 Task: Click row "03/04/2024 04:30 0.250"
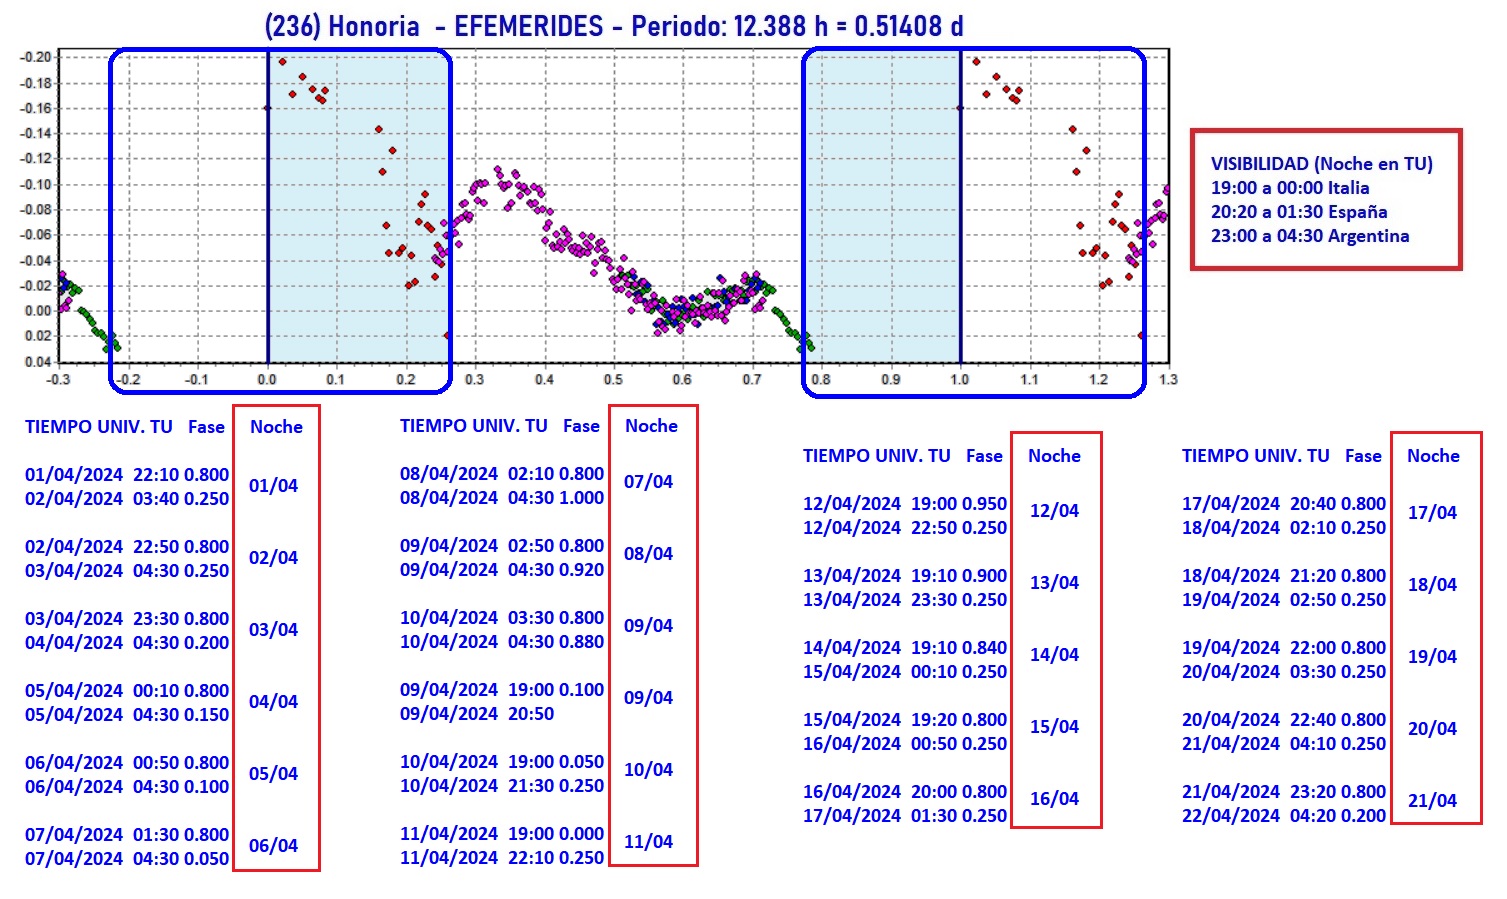[127, 570]
